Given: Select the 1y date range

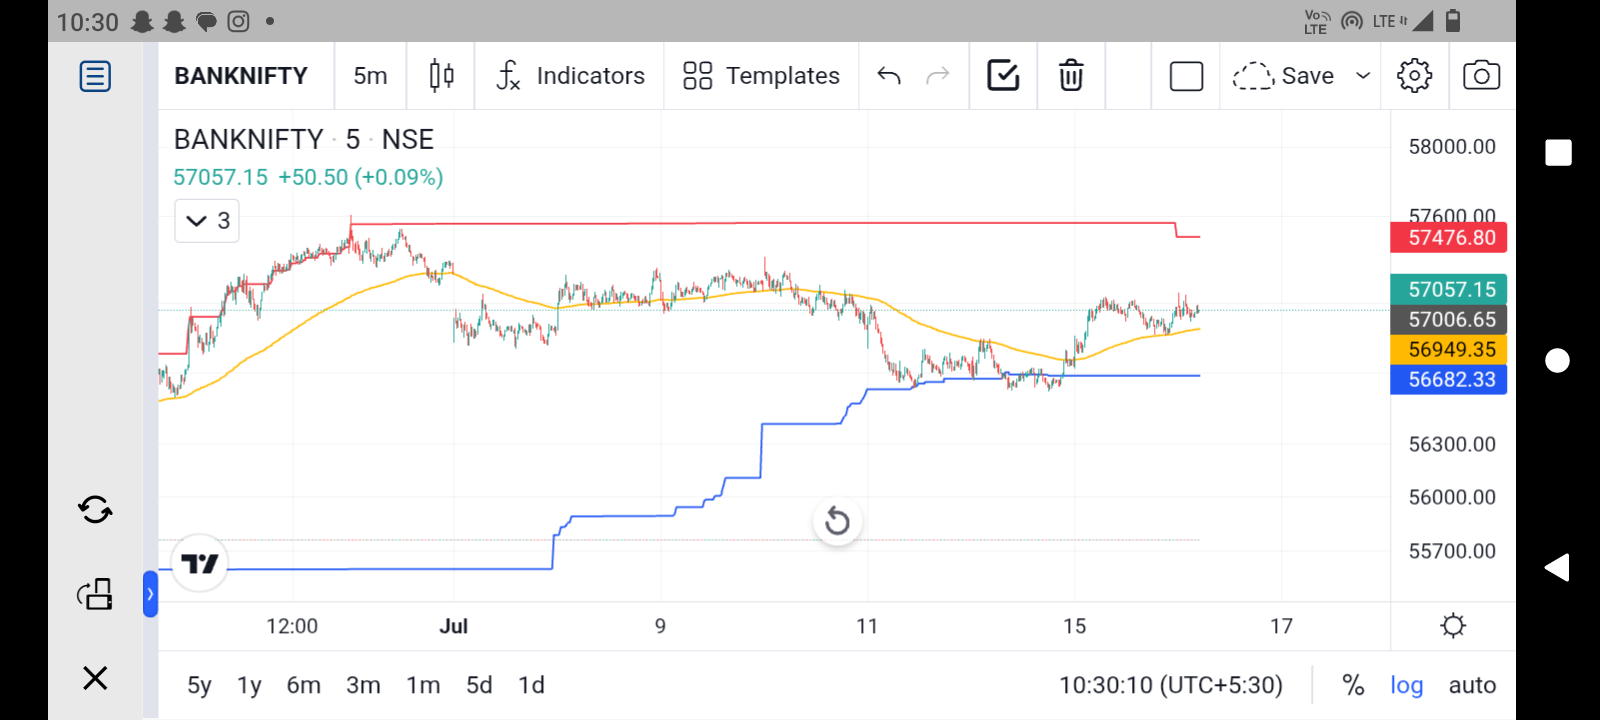Looking at the screenshot, I should click(249, 685).
